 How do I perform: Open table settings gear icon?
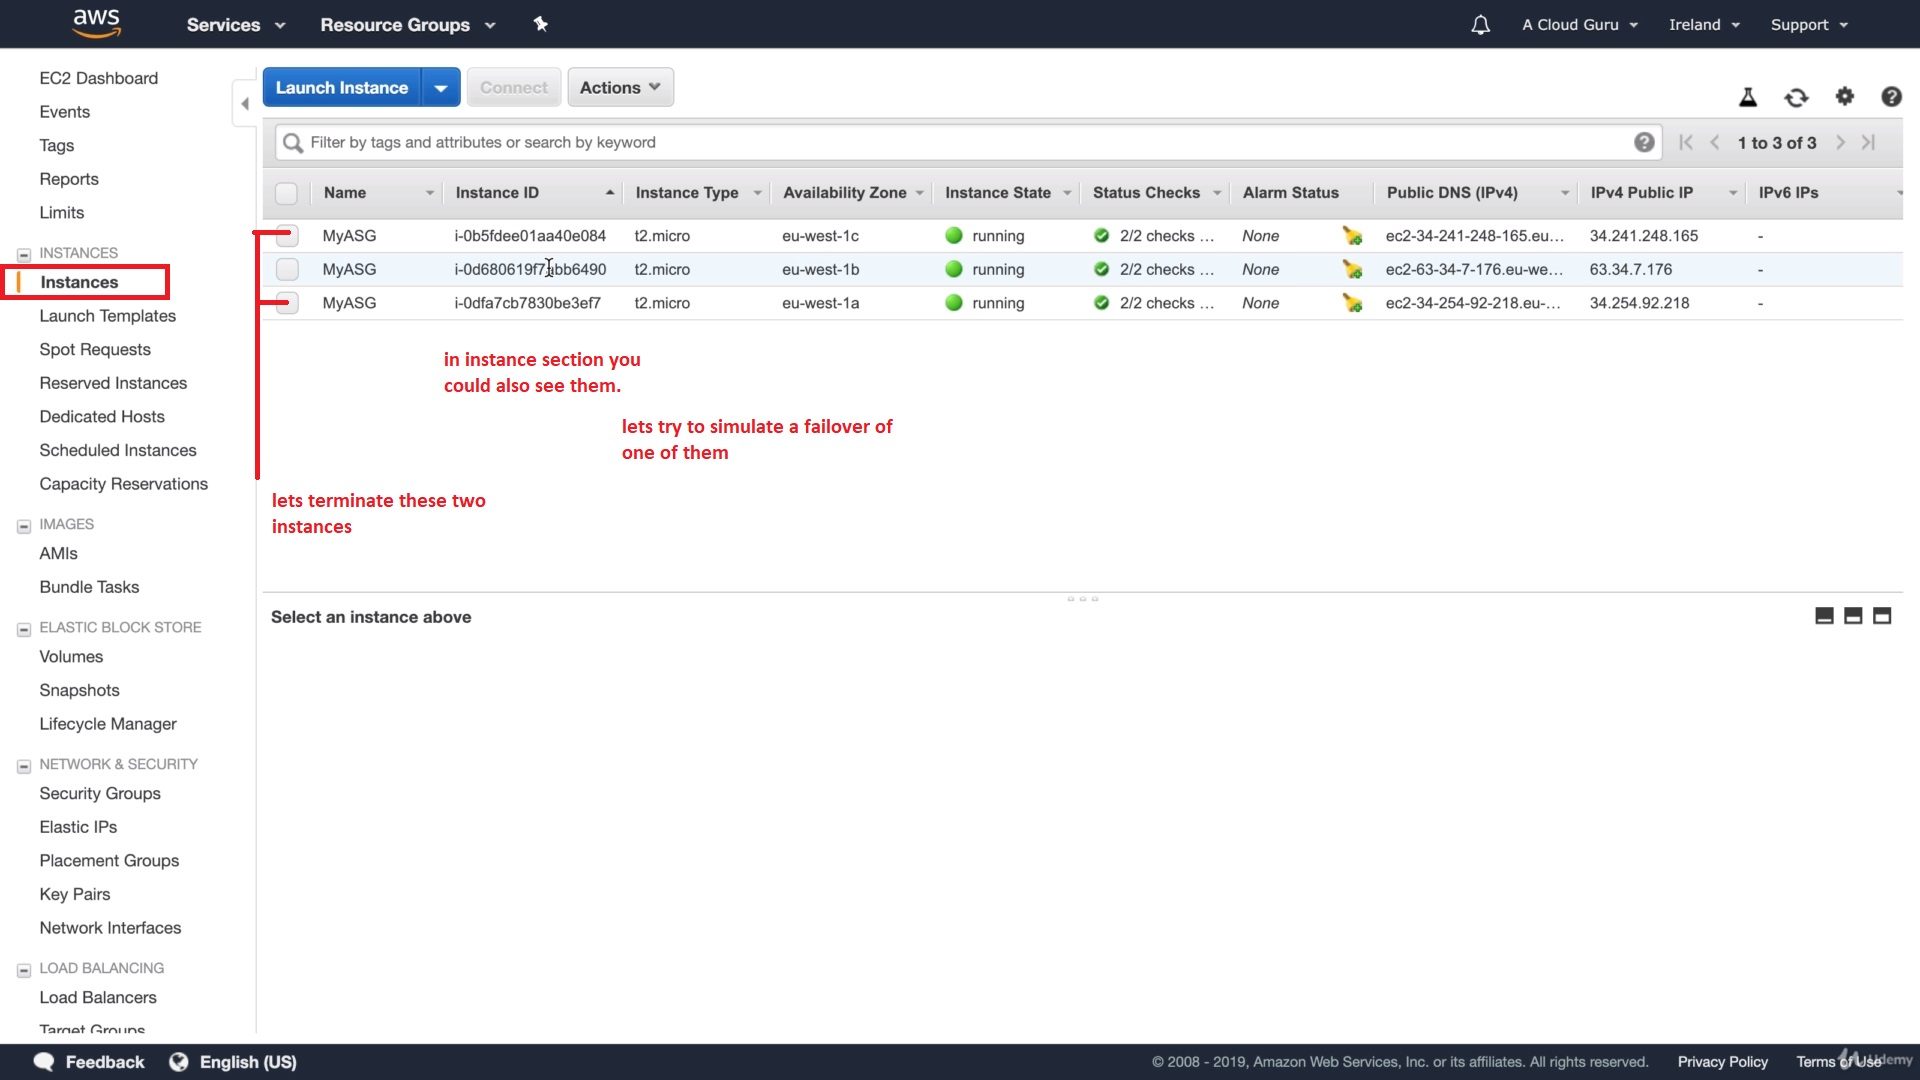point(1844,97)
